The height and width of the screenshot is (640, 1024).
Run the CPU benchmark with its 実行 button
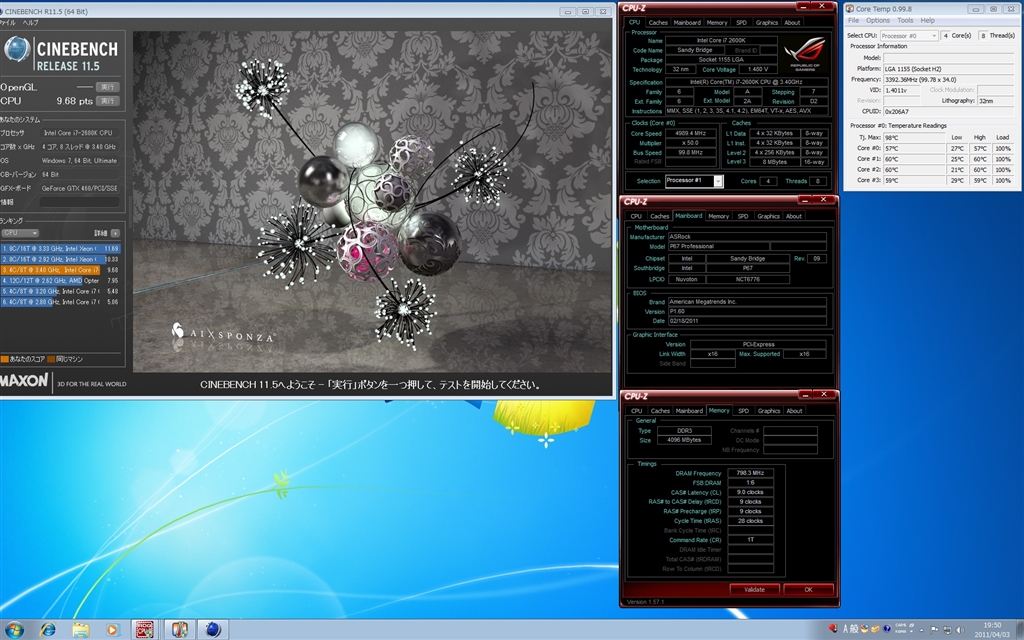coord(108,101)
